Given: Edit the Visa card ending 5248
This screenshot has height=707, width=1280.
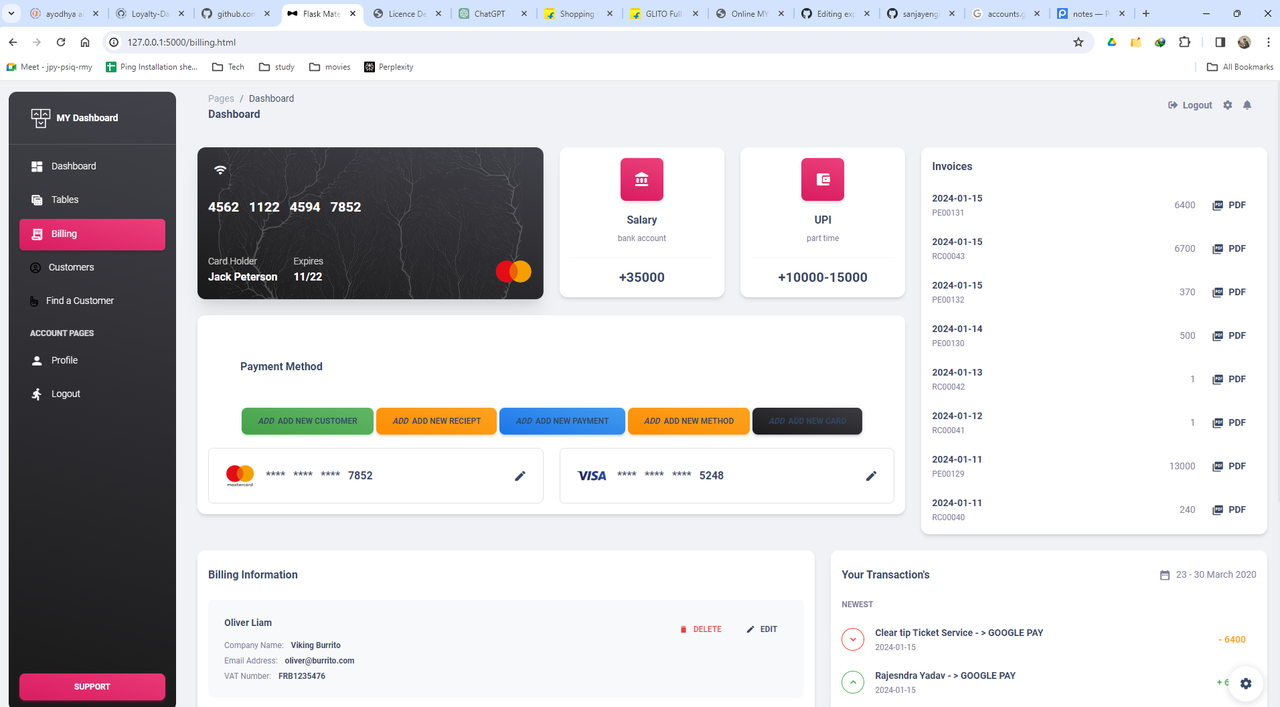Looking at the screenshot, I should tap(871, 476).
